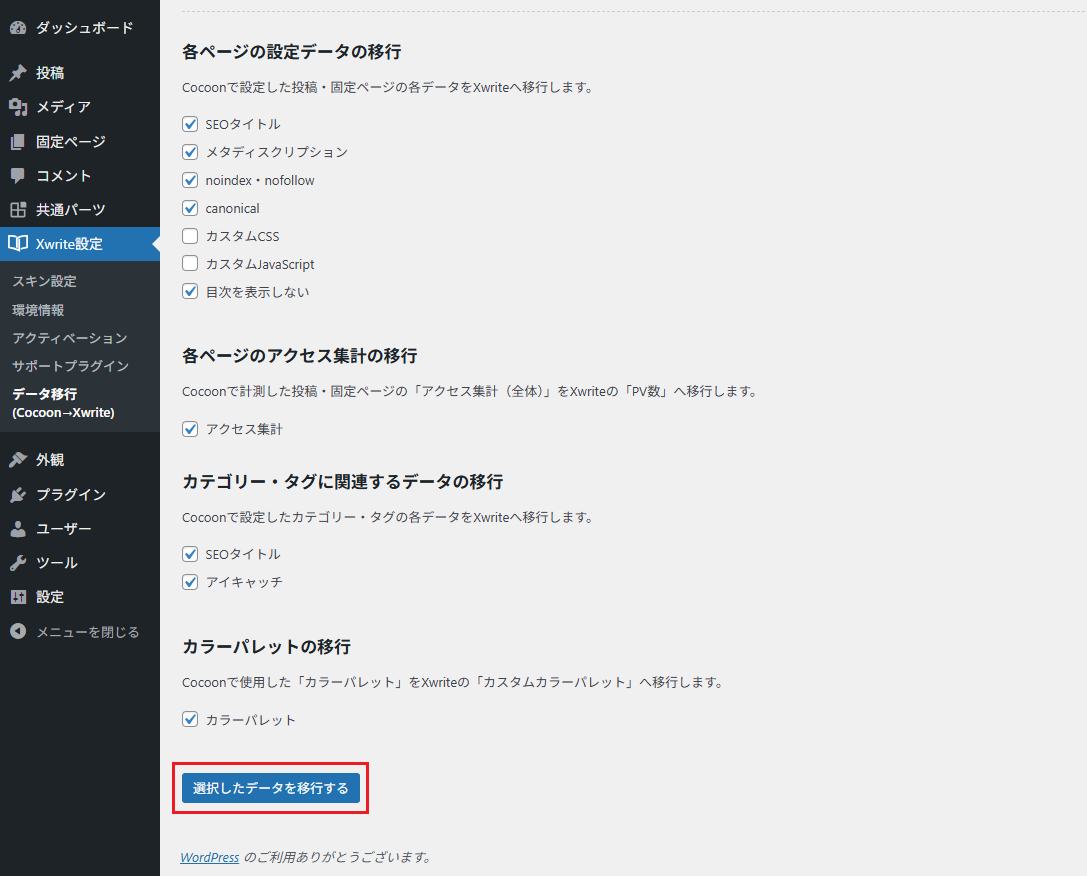
Task: Uncheck the メタディスクリプション checkbox
Action: pos(190,153)
